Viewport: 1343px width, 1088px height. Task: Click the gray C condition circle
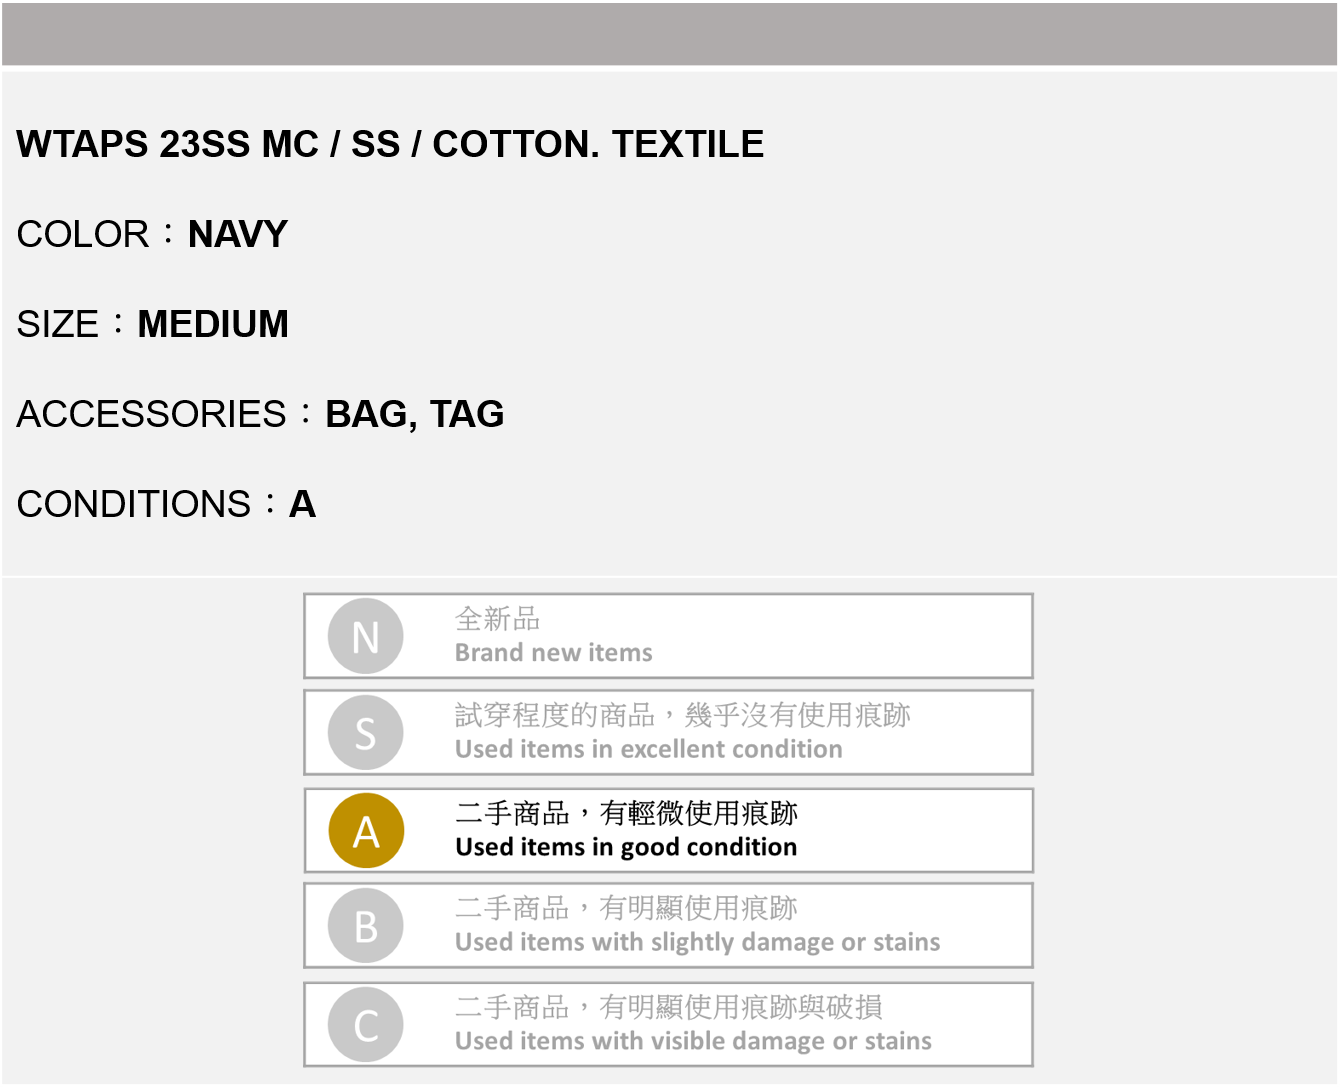366,1025
